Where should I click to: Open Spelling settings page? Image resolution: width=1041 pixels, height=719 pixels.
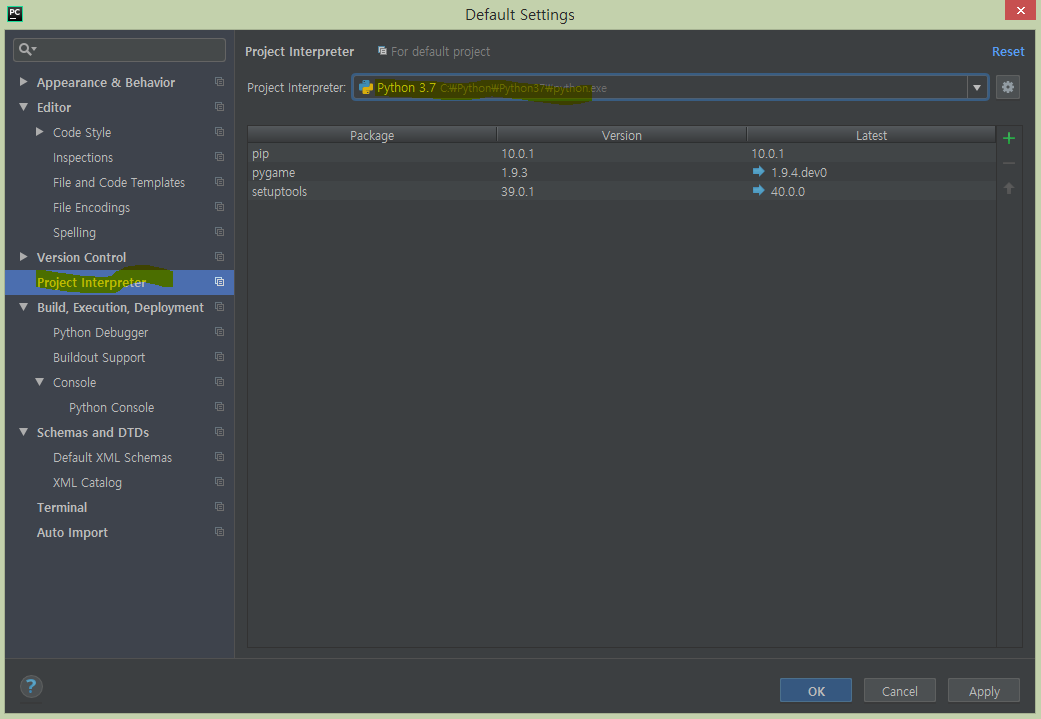[x=74, y=233]
